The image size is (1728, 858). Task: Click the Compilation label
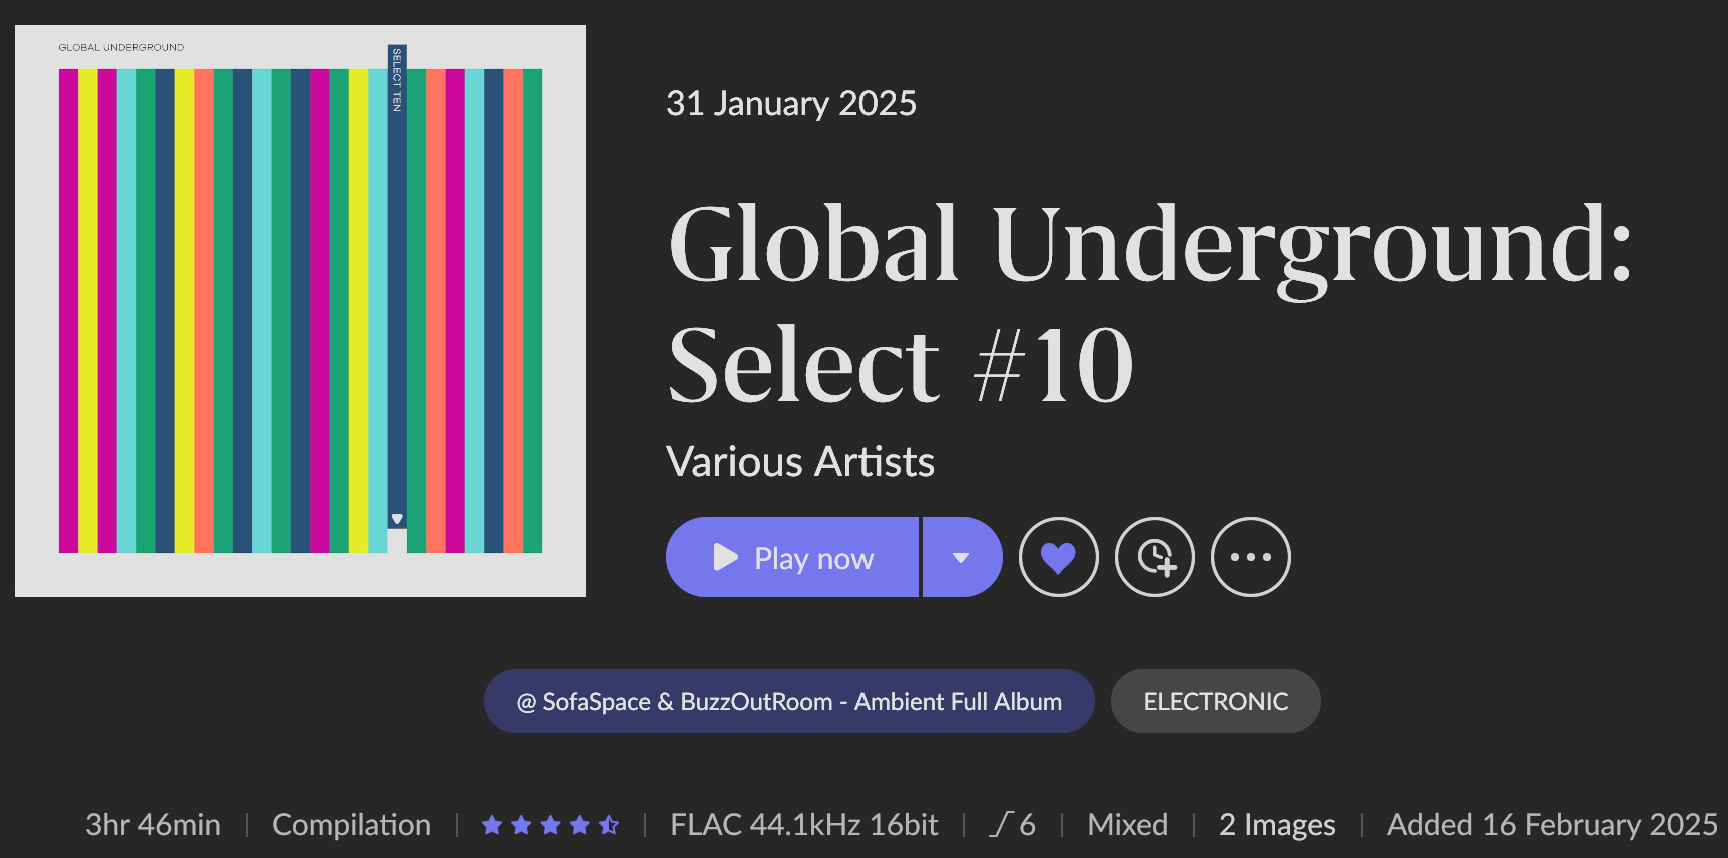[x=351, y=825]
